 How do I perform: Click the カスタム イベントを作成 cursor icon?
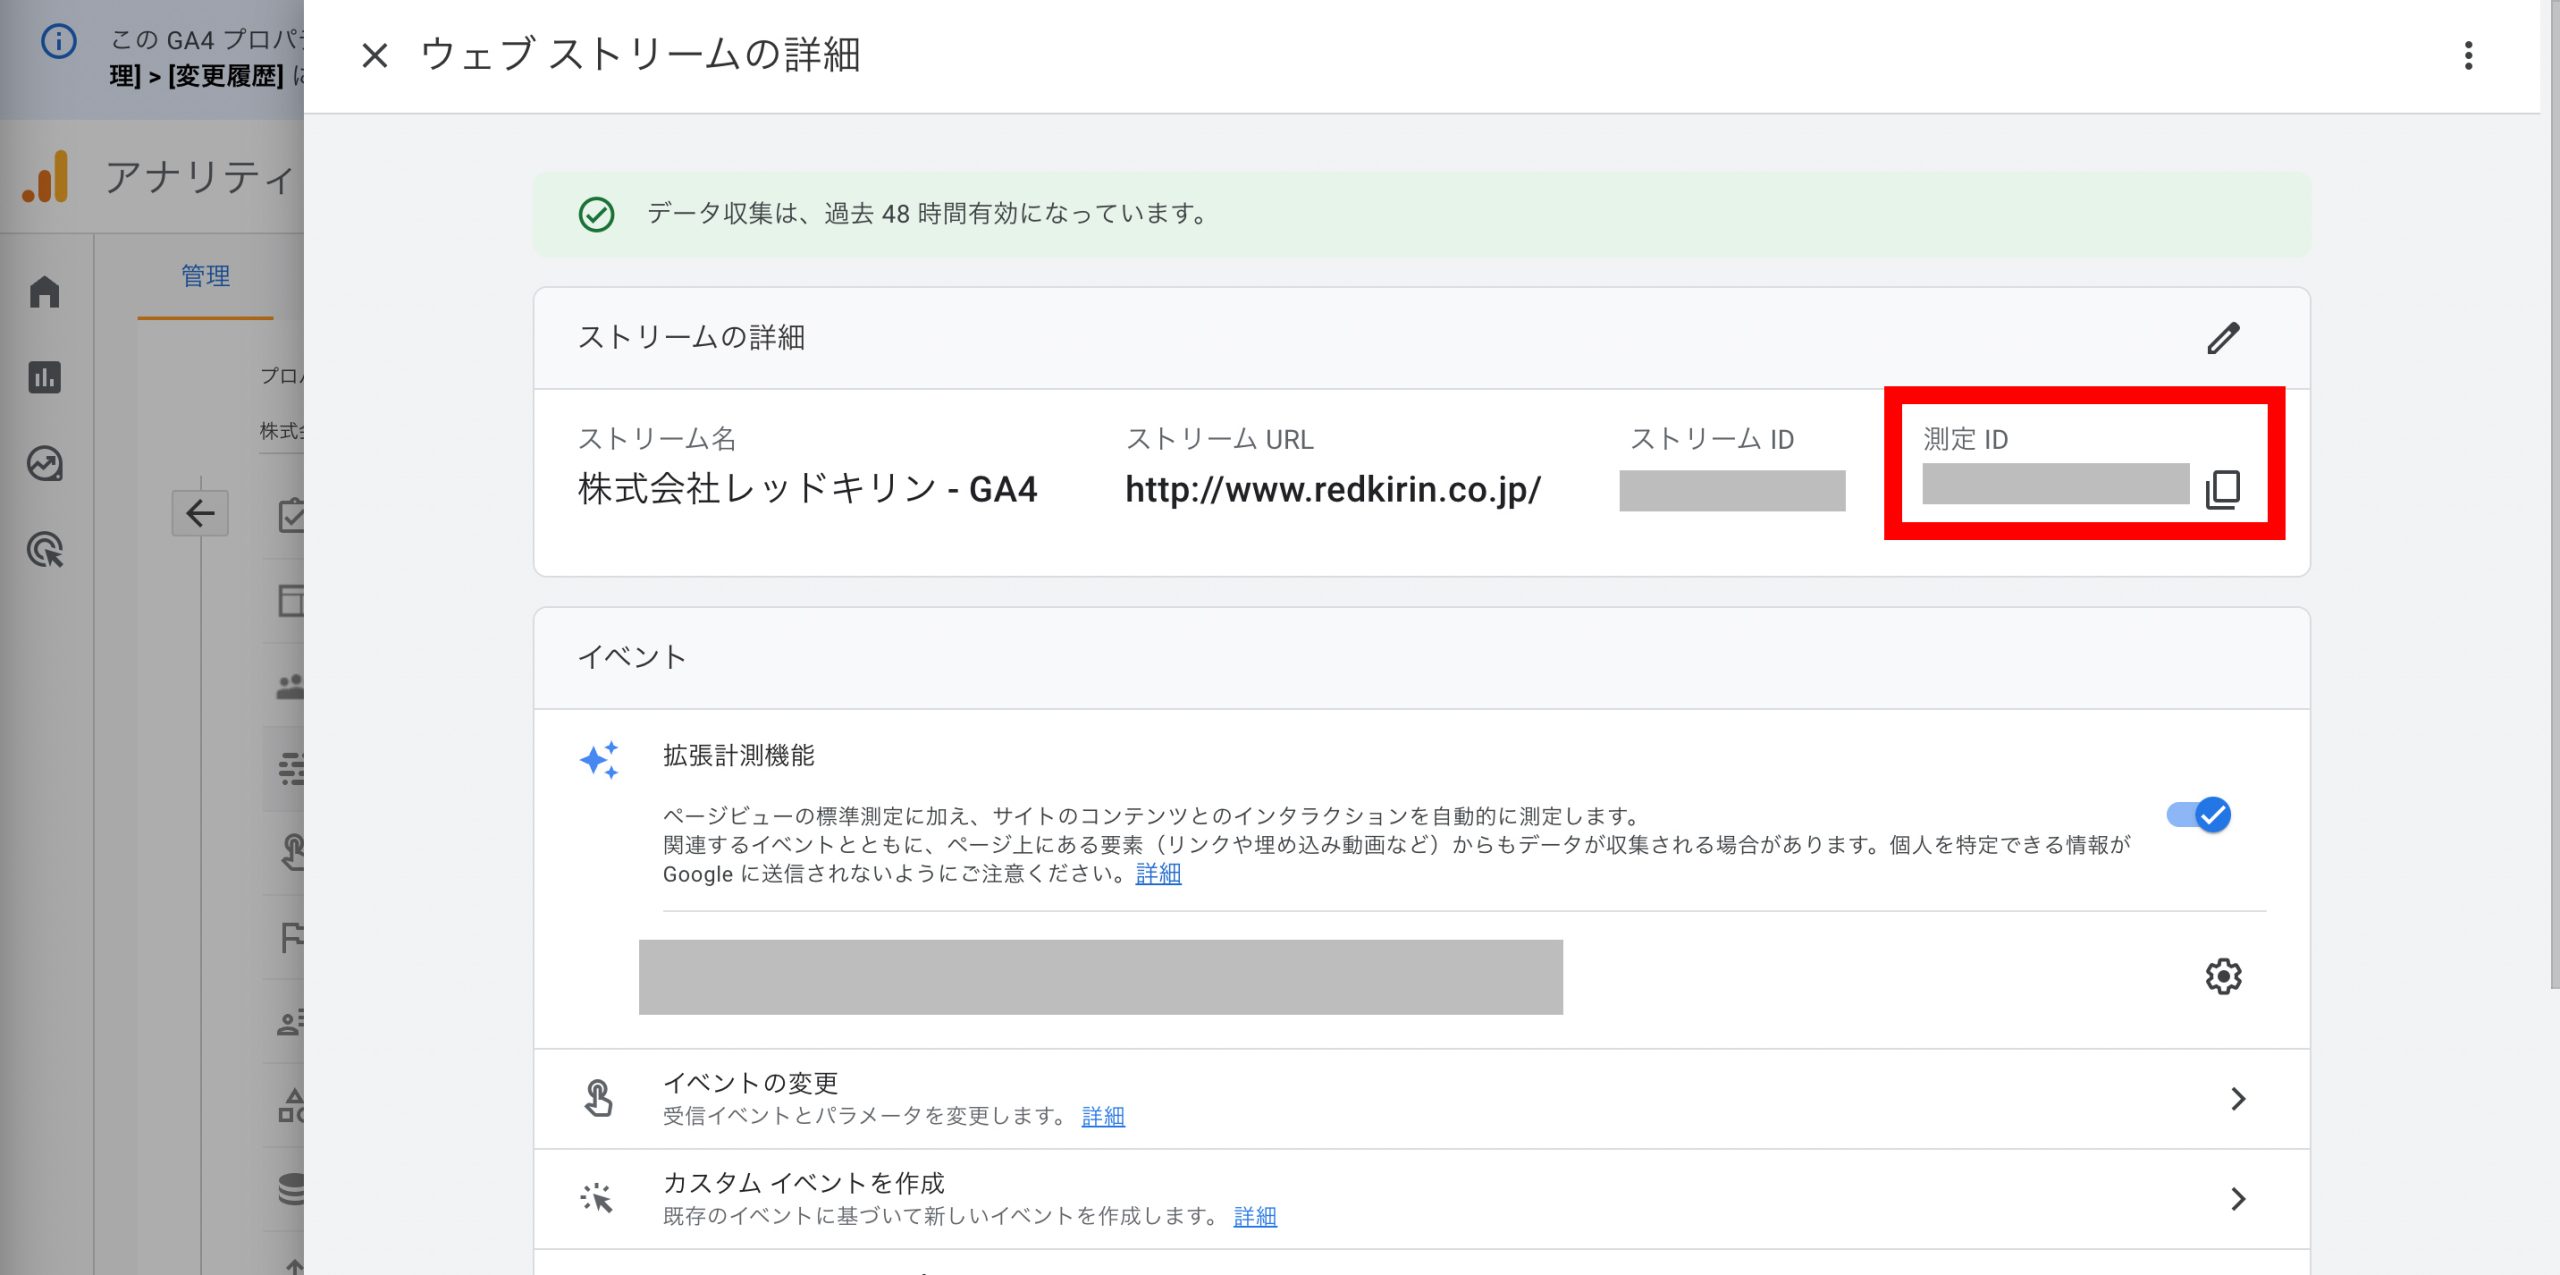597,1197
